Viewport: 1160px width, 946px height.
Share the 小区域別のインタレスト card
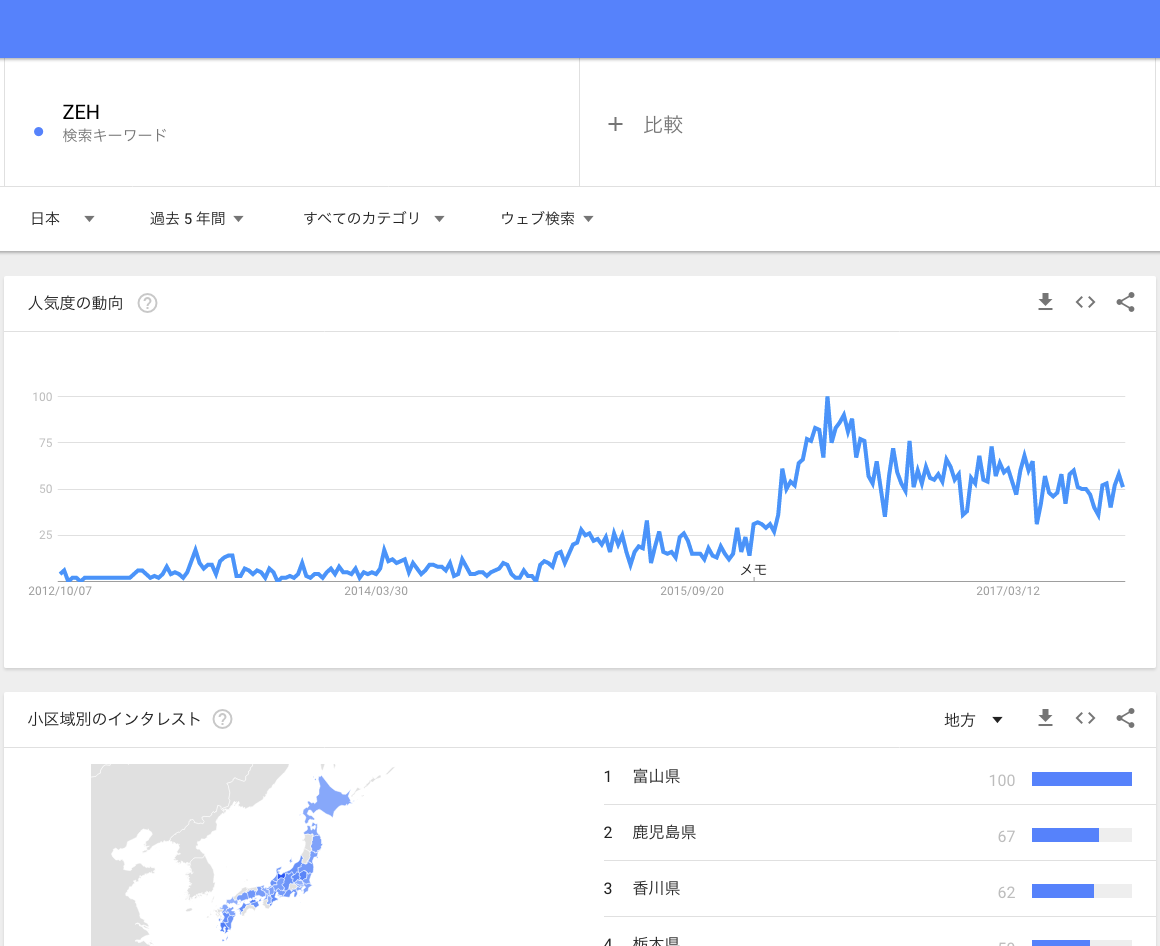click(x=1125, y=718)
